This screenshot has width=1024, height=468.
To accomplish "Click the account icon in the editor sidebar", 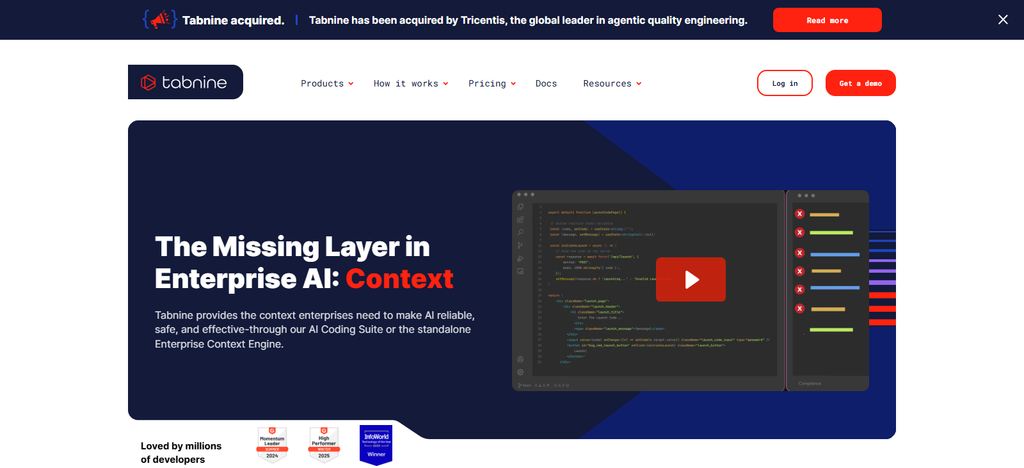I will 520,359.
